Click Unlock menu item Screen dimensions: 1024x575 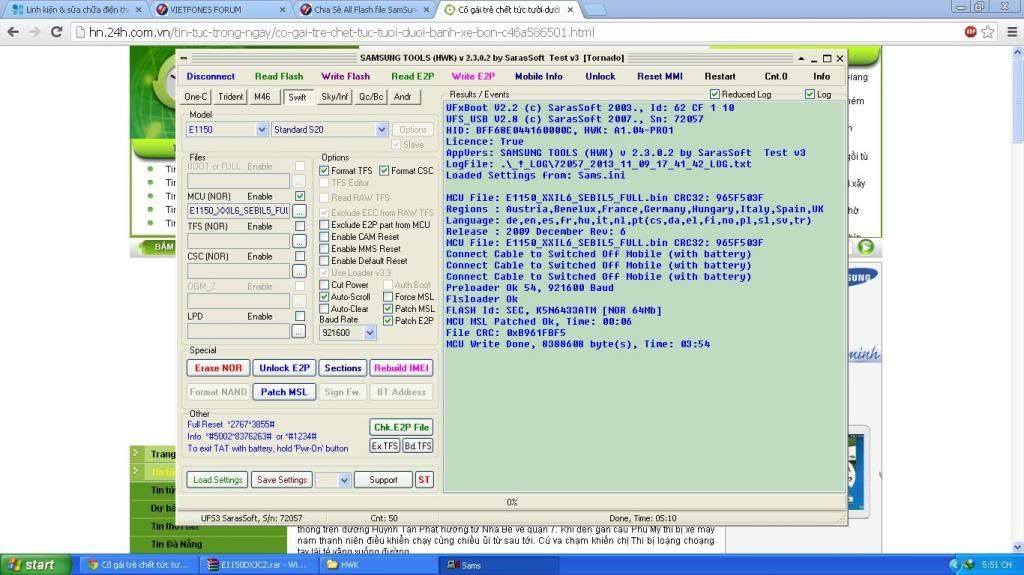pos(600,76)
